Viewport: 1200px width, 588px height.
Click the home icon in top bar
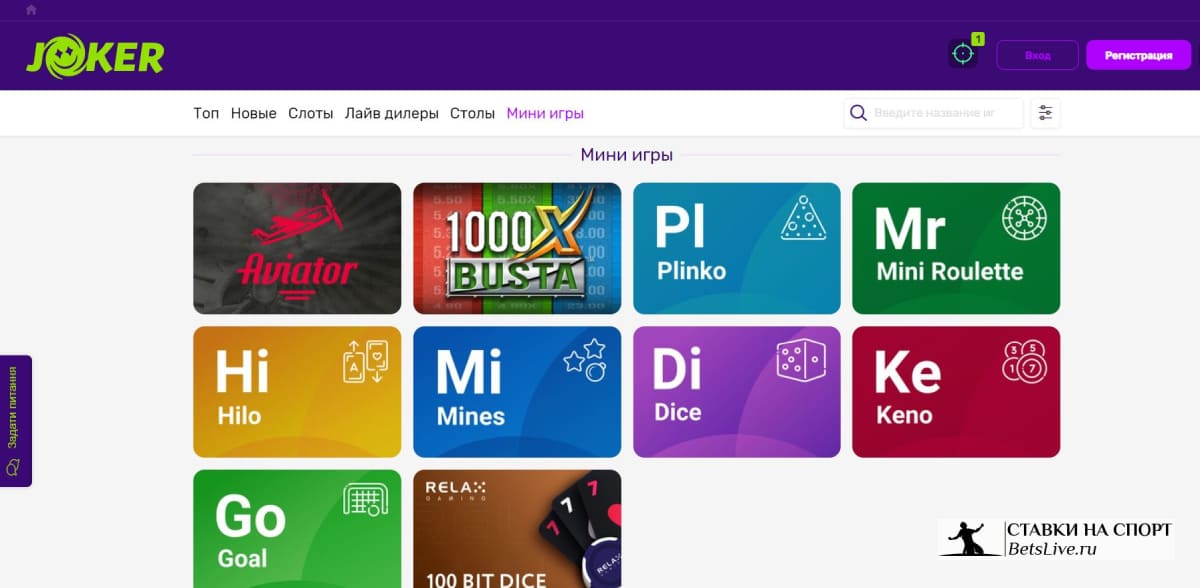point(31,9)
